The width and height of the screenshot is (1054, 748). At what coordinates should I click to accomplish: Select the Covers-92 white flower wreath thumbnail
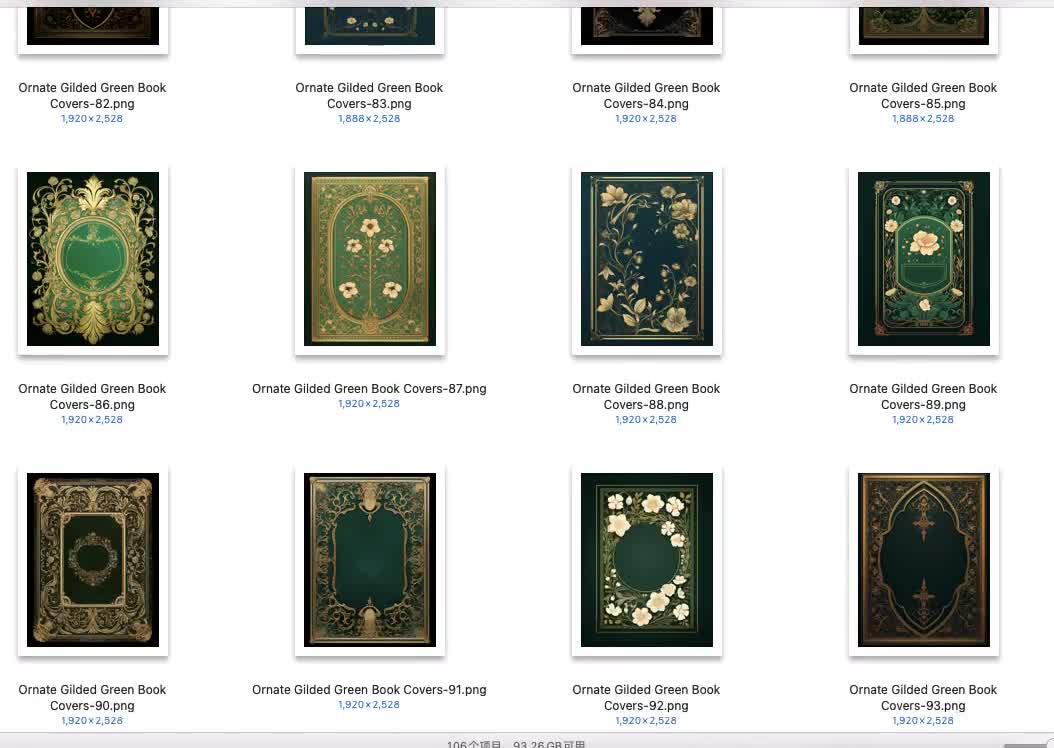647,560
